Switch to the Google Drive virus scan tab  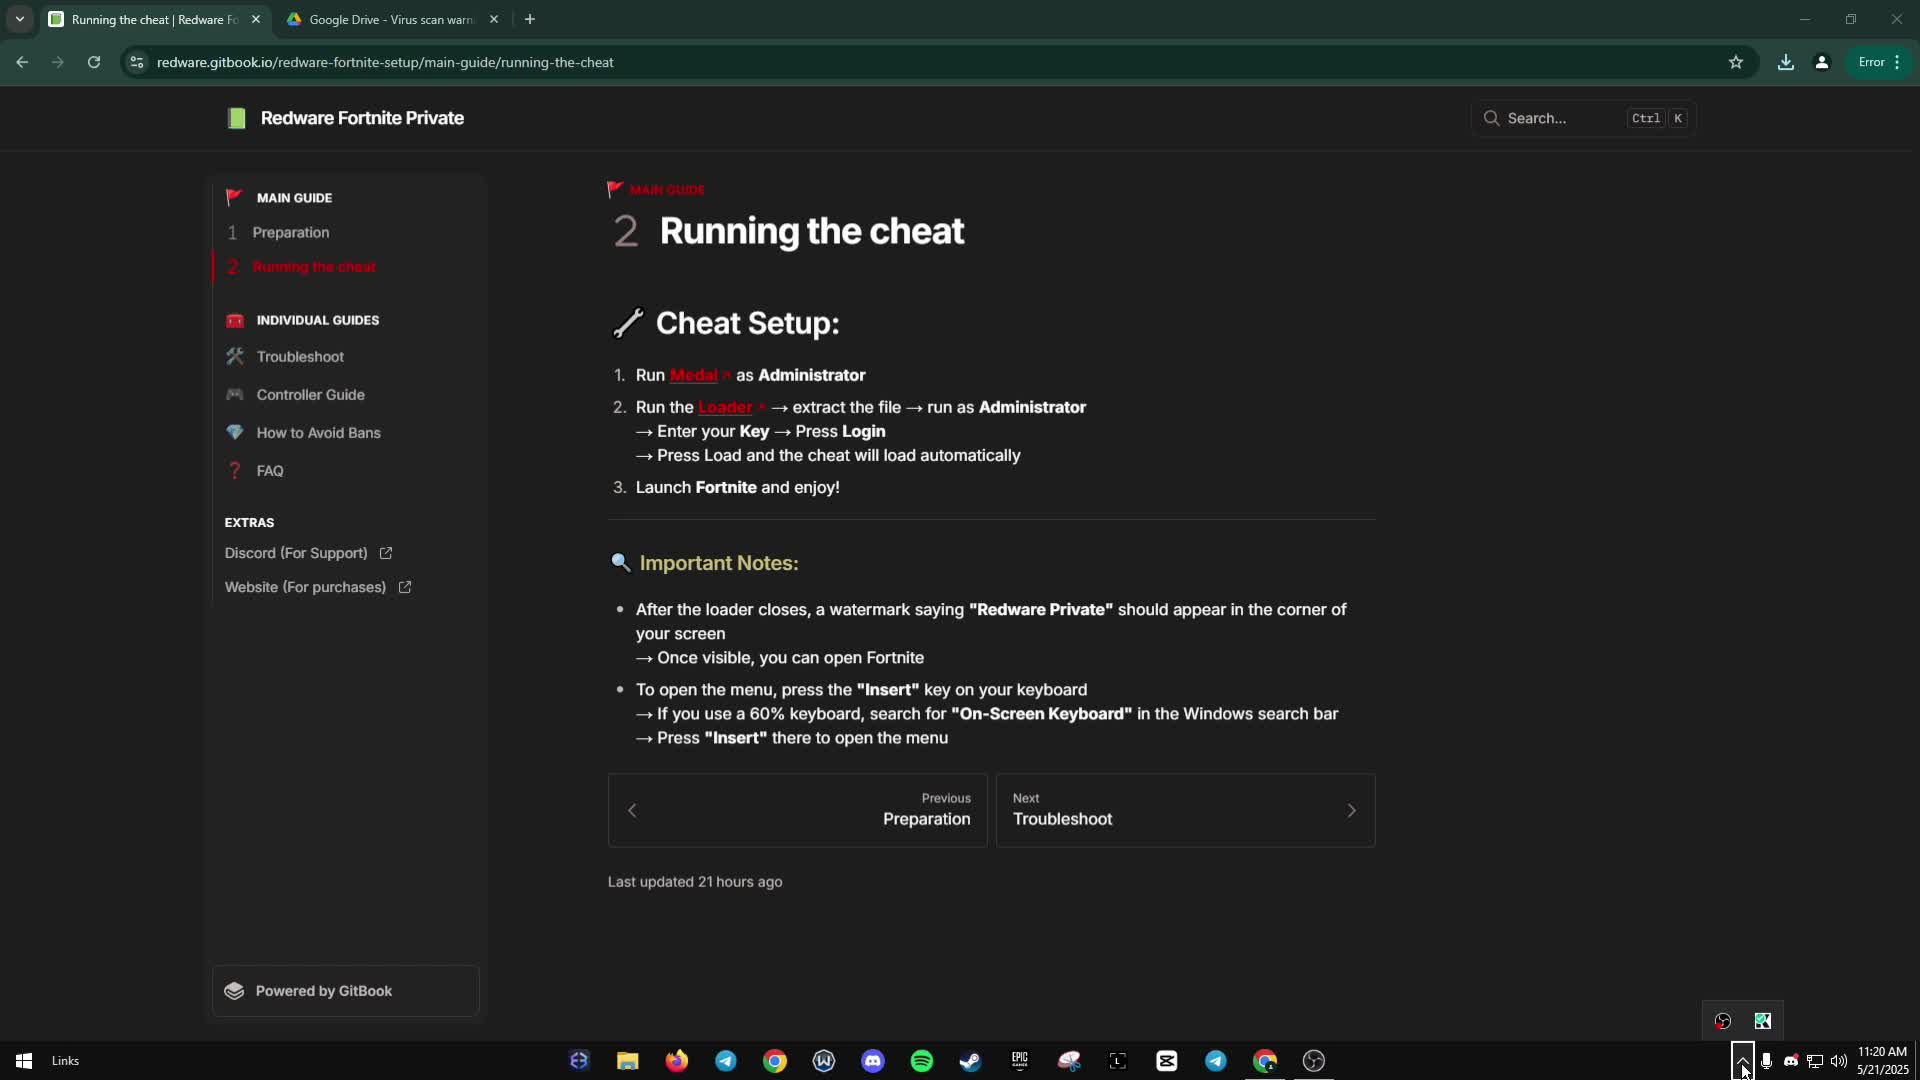coord(385,19)
